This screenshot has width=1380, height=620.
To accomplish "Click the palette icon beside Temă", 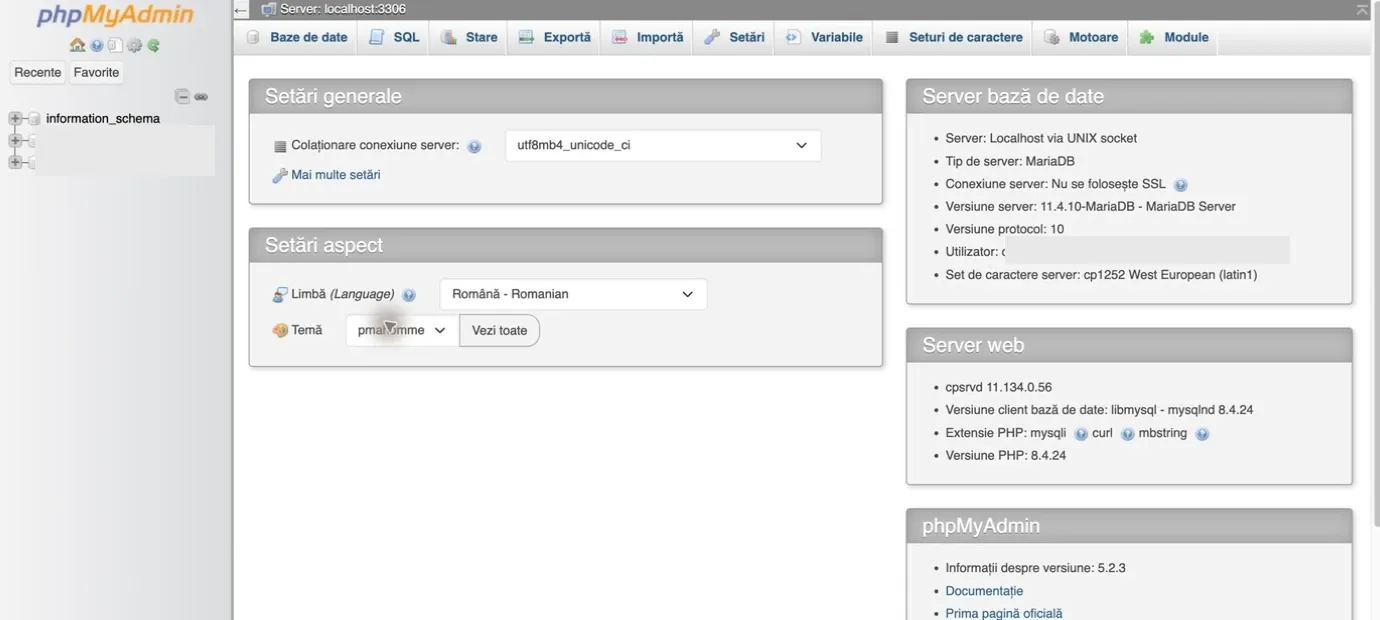I will (x=280, y=330).
